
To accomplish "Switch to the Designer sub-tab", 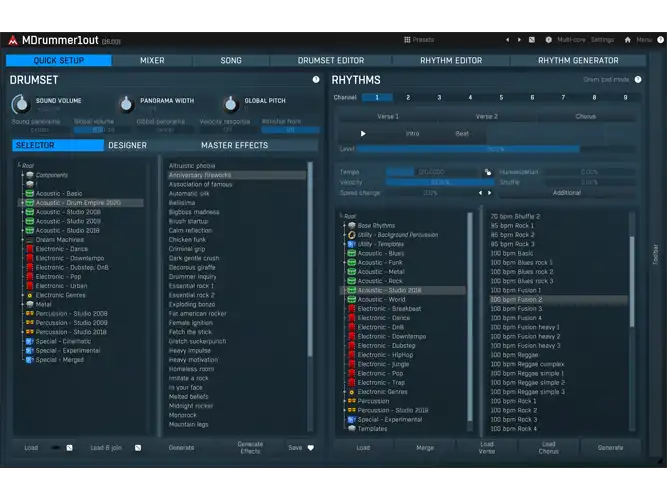I will 128,146.
